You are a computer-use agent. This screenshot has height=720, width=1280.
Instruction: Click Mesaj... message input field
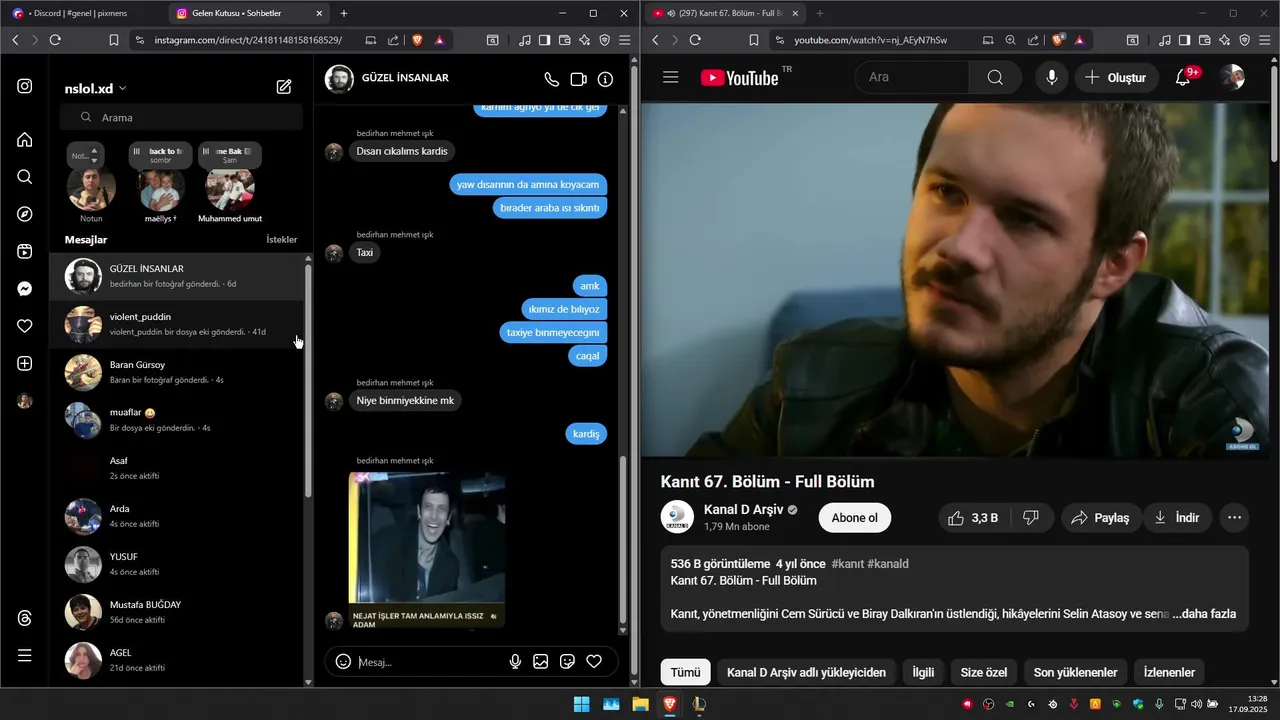[430, 662]
